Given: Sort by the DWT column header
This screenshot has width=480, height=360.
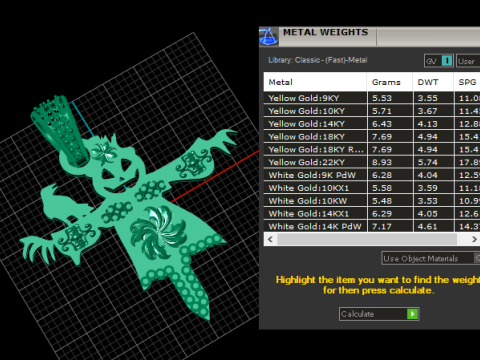Looking at the screenshot, I should (433, 82).
